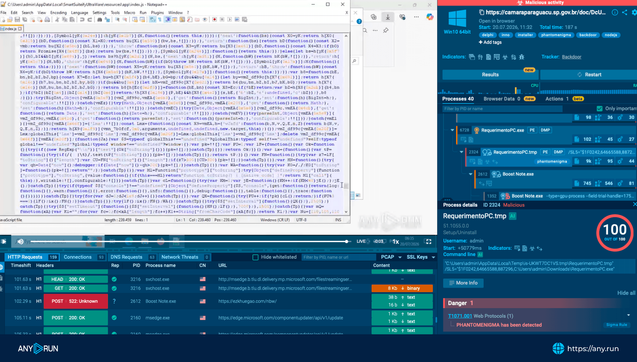Toggle LIVE mode on the player
This screenshot has width=637, height=362.
[x=361, y=241]
